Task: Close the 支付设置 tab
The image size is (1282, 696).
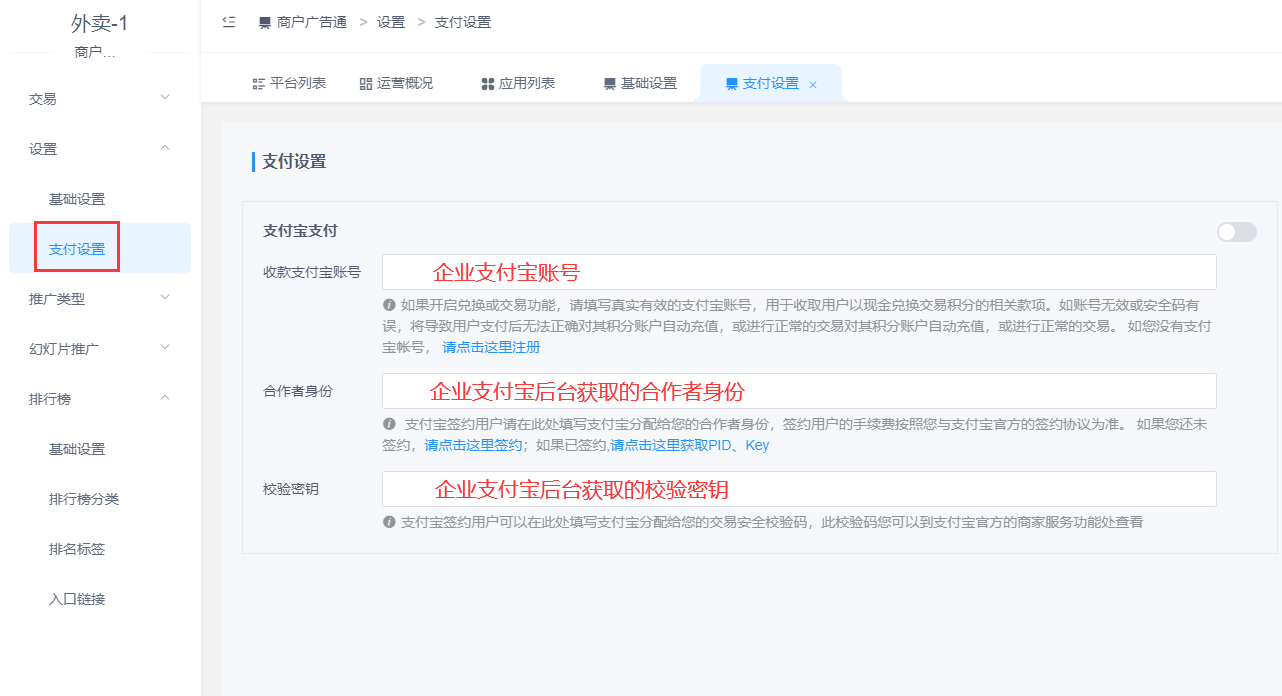Action: [813, 85]
